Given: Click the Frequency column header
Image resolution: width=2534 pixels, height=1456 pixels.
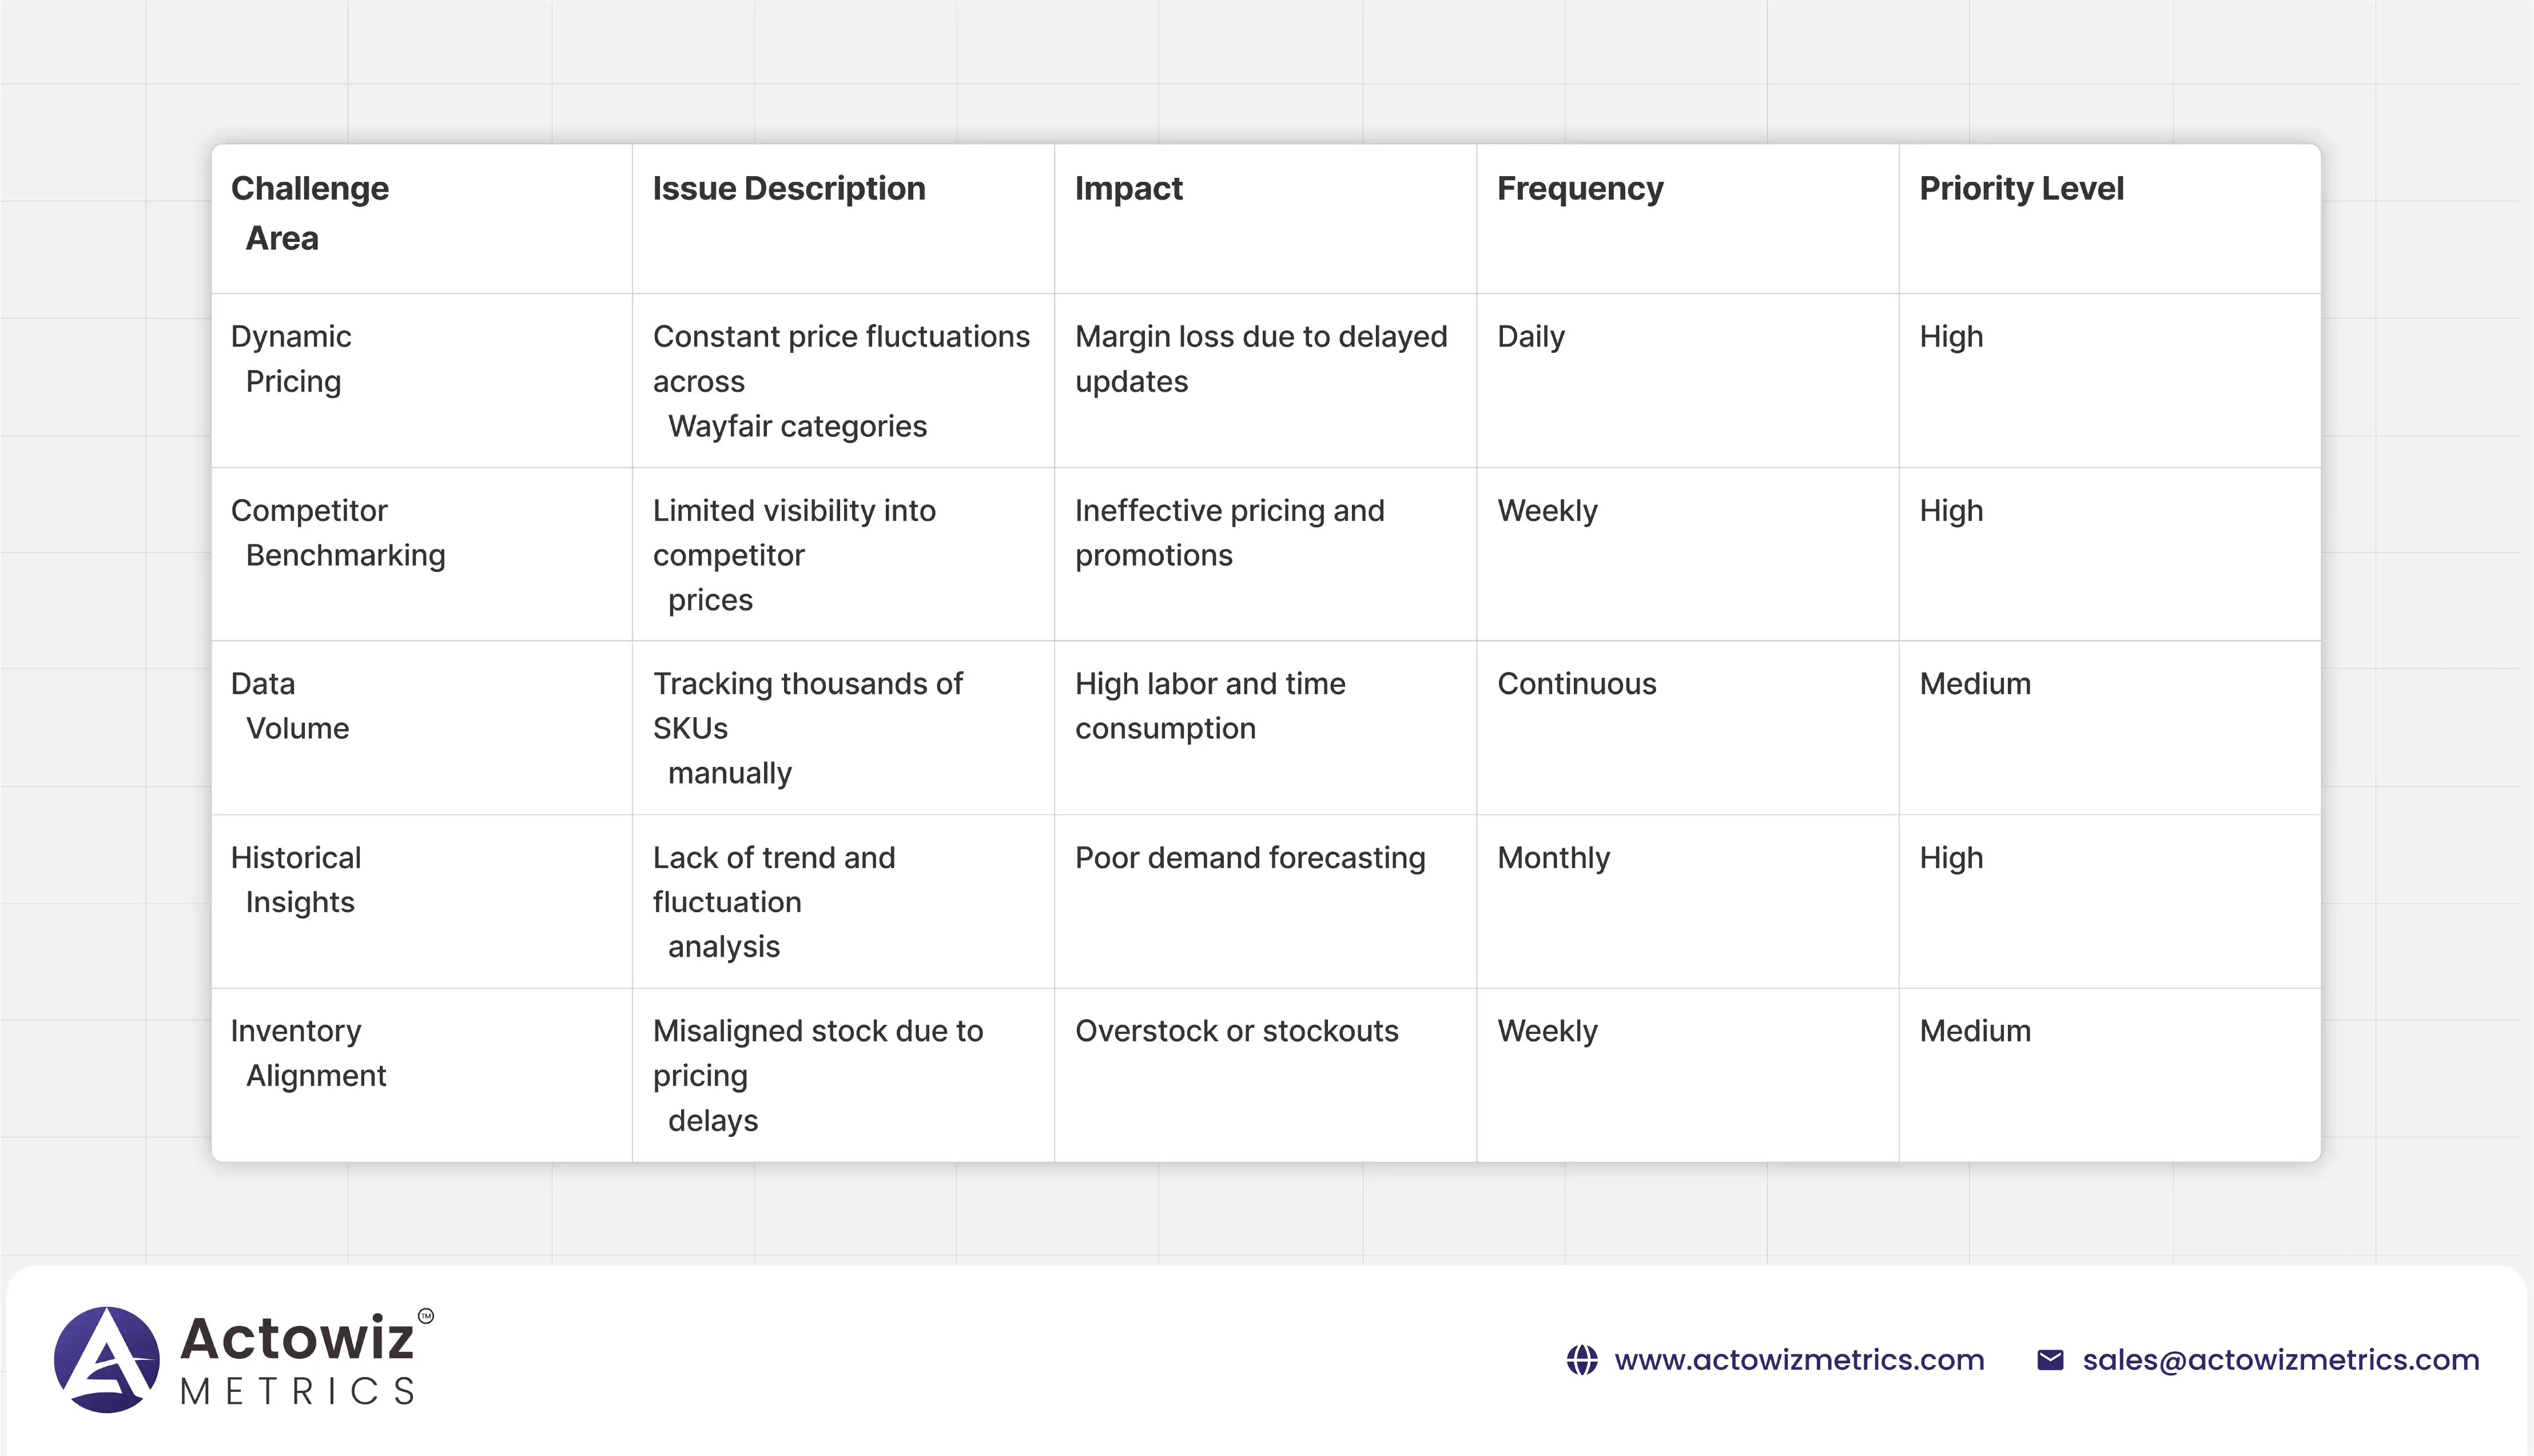Looking at the screenshot, I should click(1580, 188).
